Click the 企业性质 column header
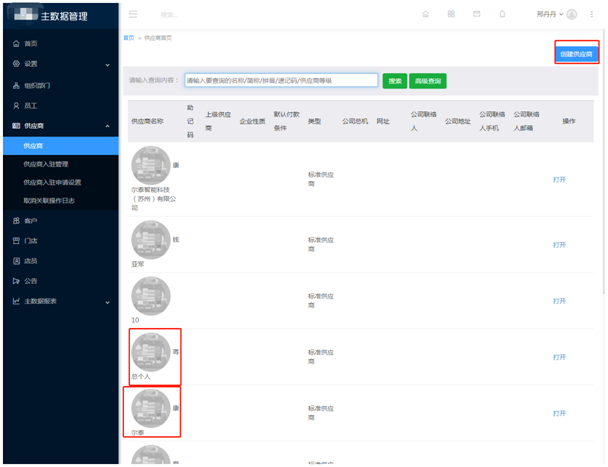This screenshot has height=467, width=608. (252, 121)
